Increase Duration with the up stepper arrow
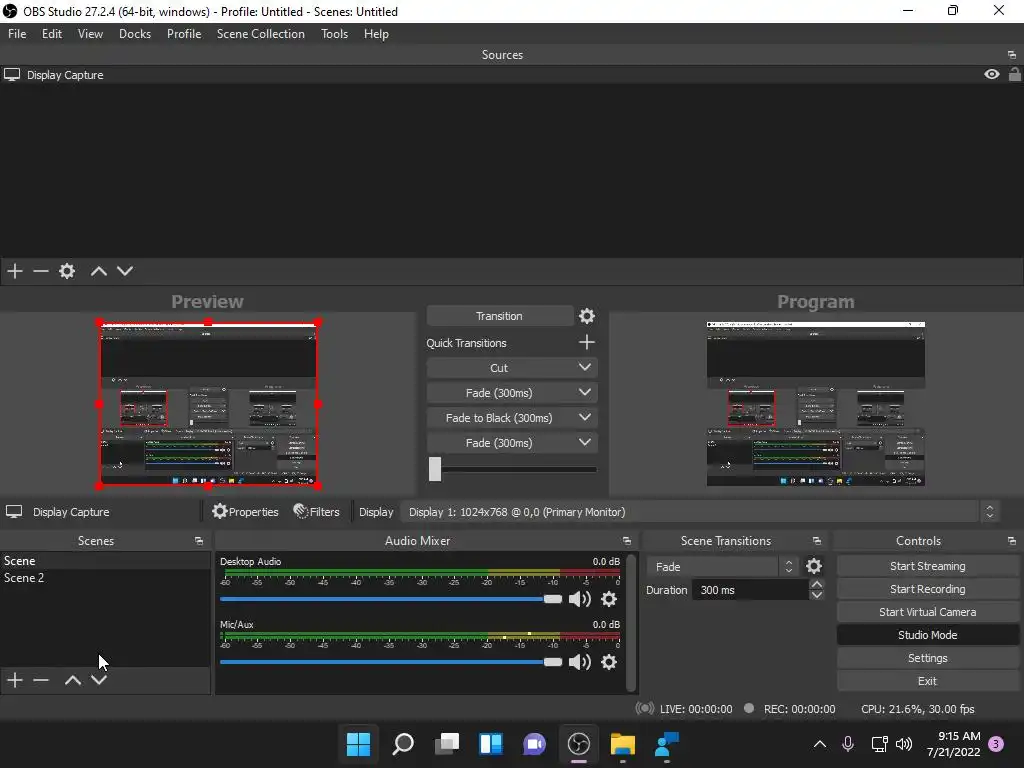Image resolution: width=1024 pixels, height=768 pixels. (816, 584)
